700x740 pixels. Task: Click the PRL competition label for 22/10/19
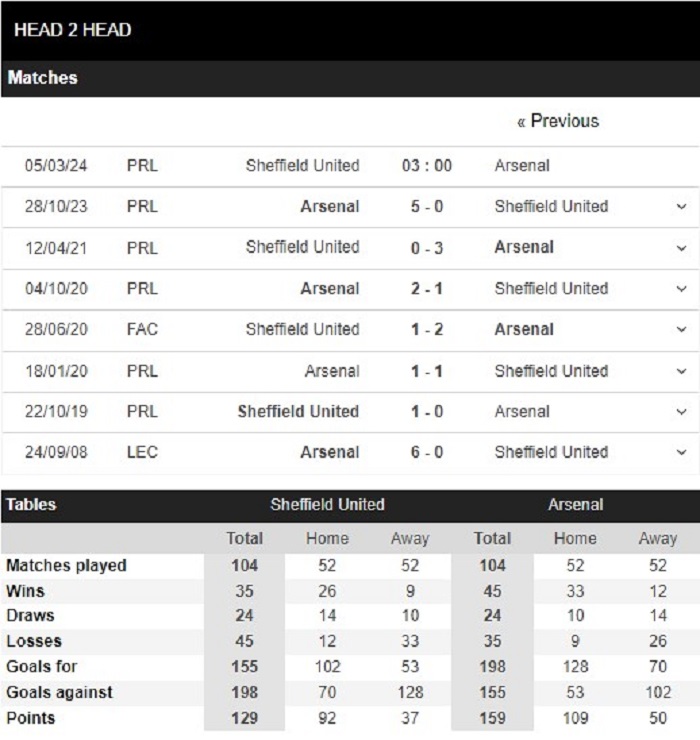pyautogui.click(x=142, y=412)
